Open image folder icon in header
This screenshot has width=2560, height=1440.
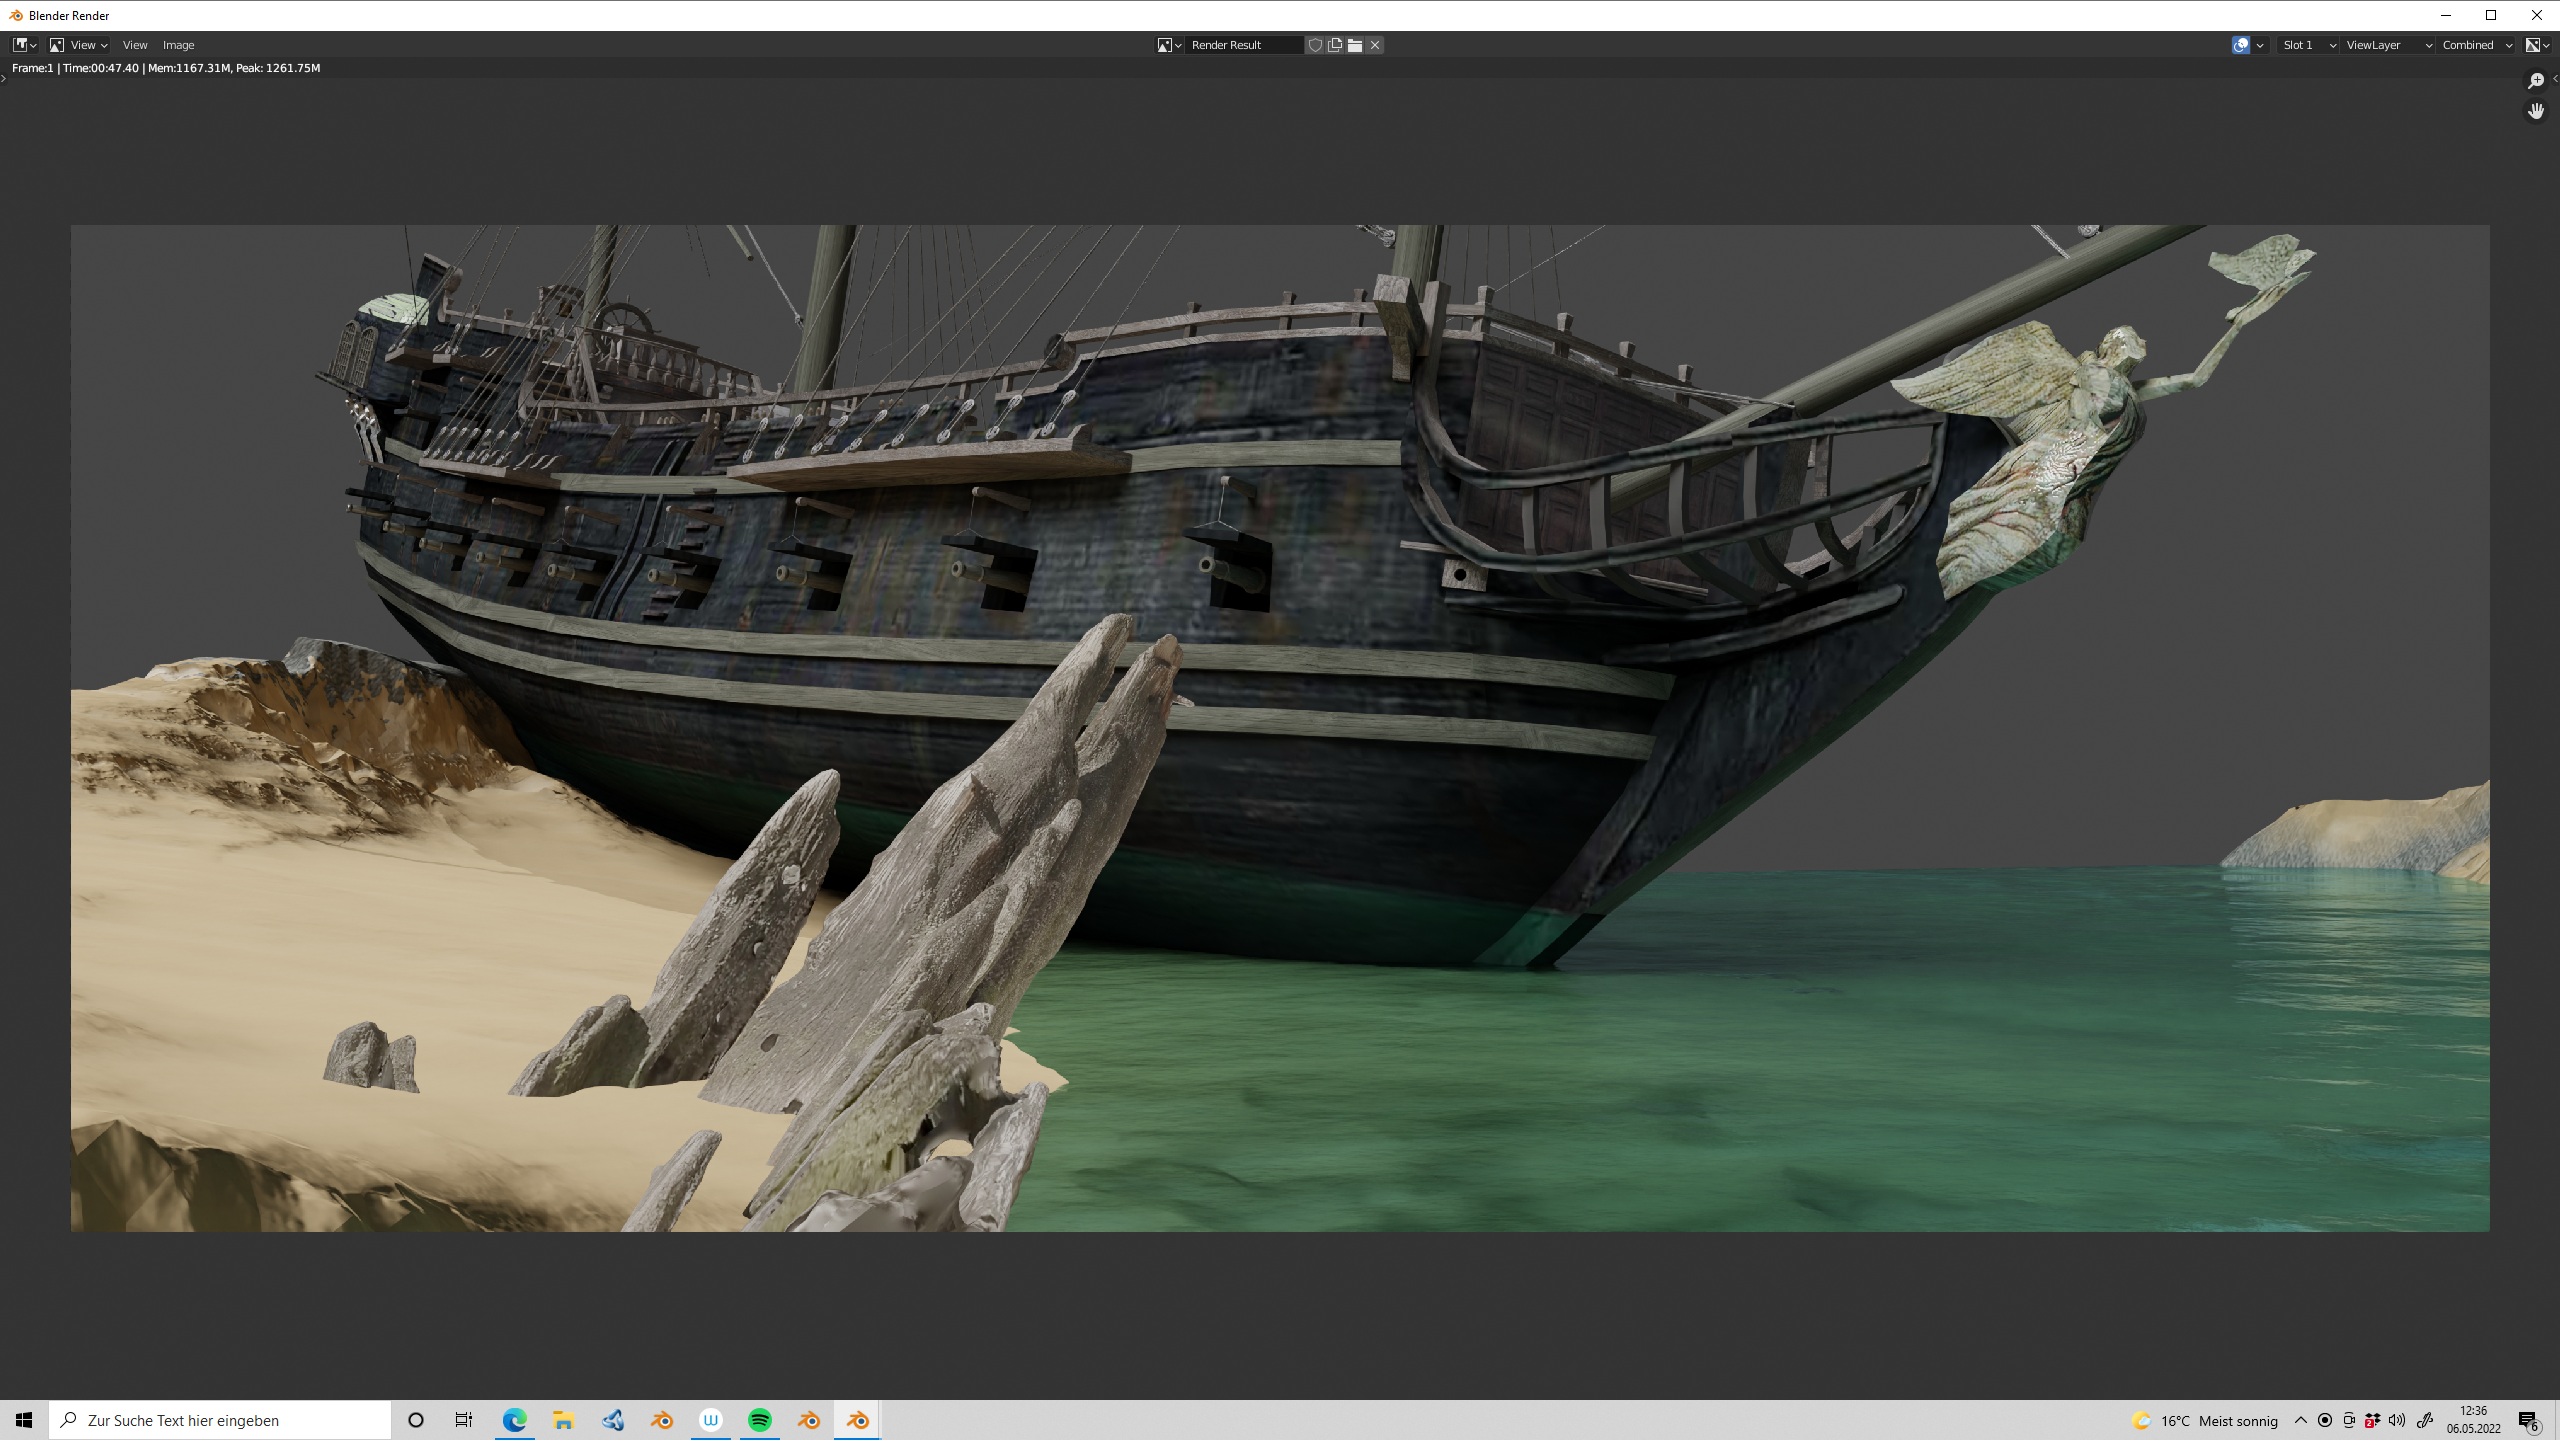[x=1355, y=45]
